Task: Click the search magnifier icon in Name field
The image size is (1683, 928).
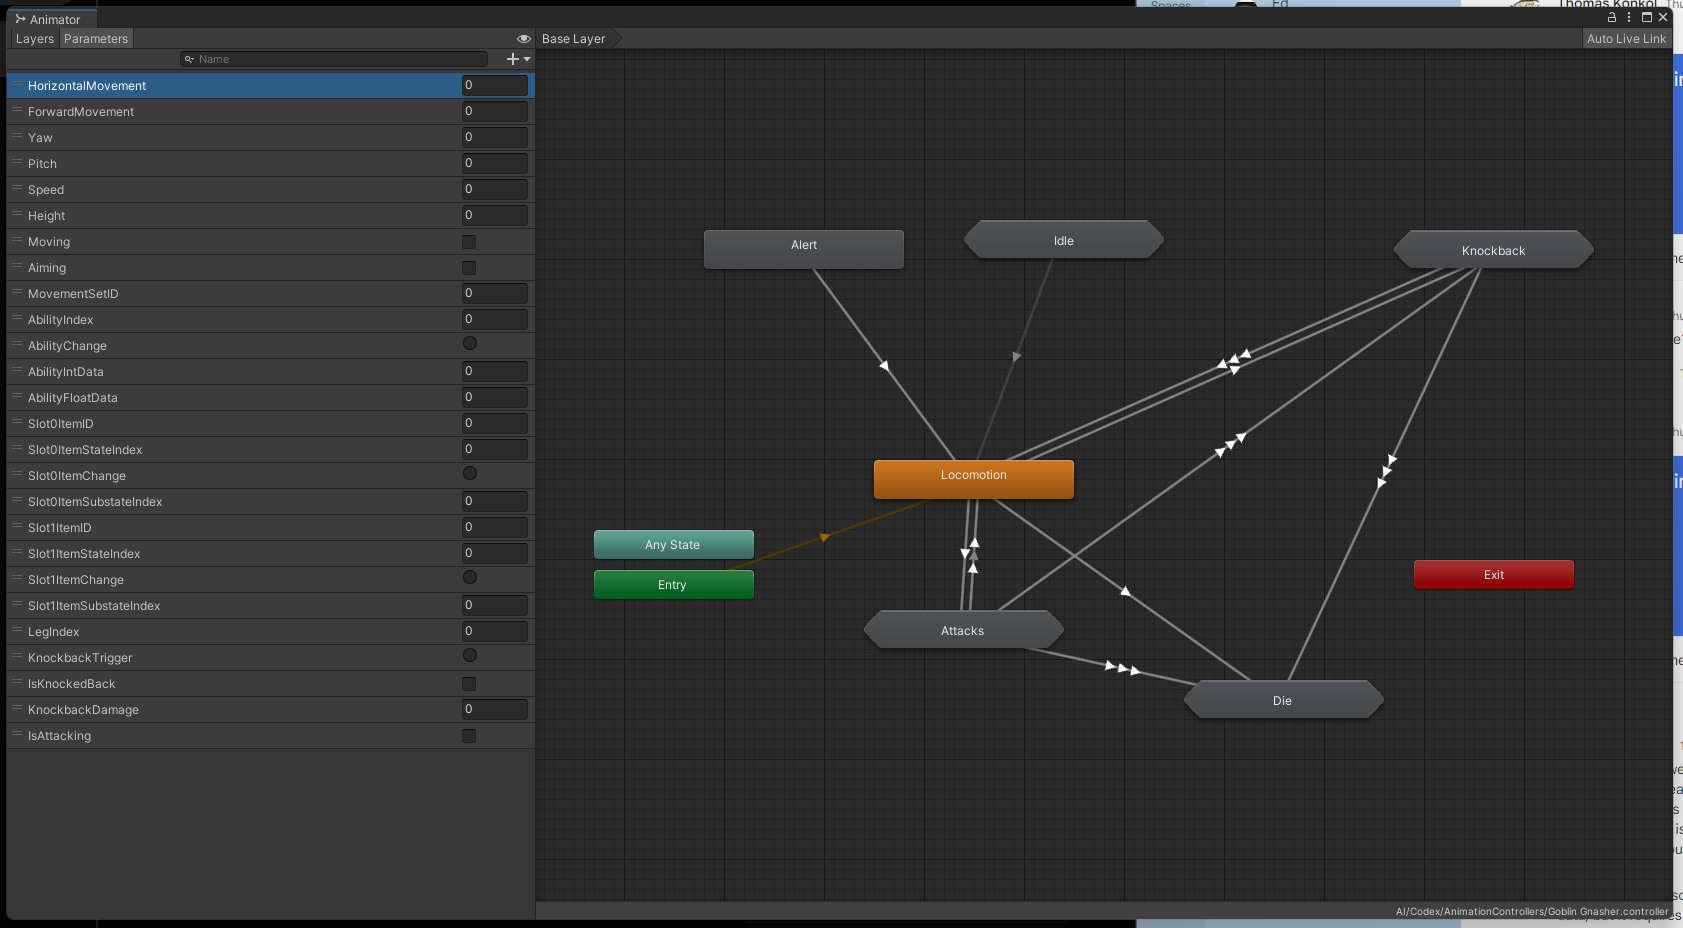Action: click(x=189, y=59)
